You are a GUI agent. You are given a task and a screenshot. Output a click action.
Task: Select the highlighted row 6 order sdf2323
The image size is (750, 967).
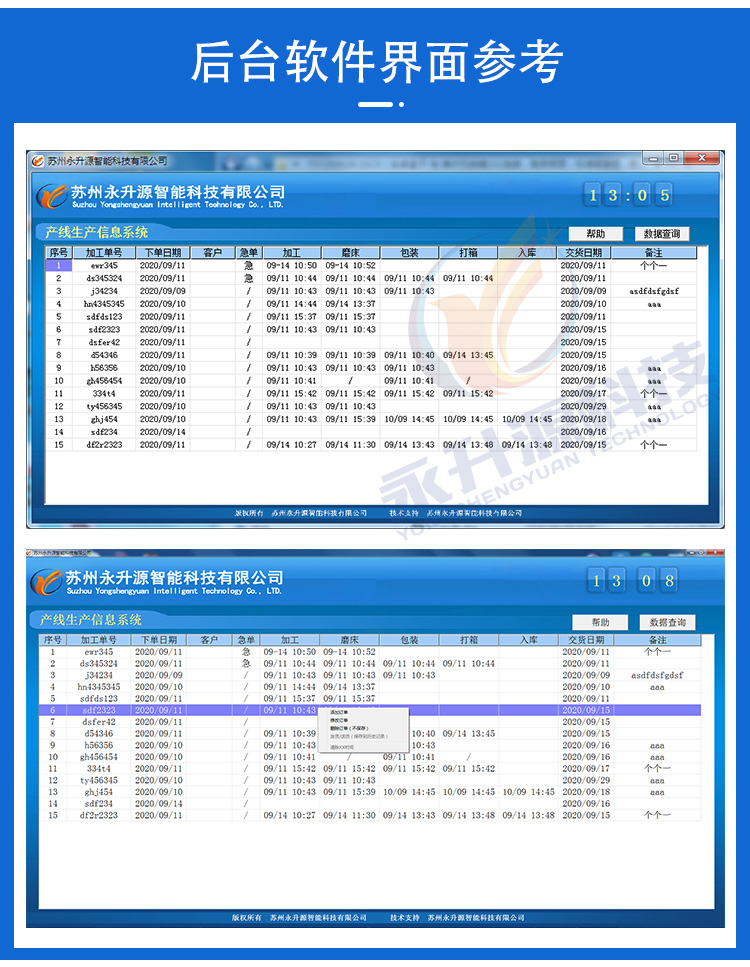100,710
